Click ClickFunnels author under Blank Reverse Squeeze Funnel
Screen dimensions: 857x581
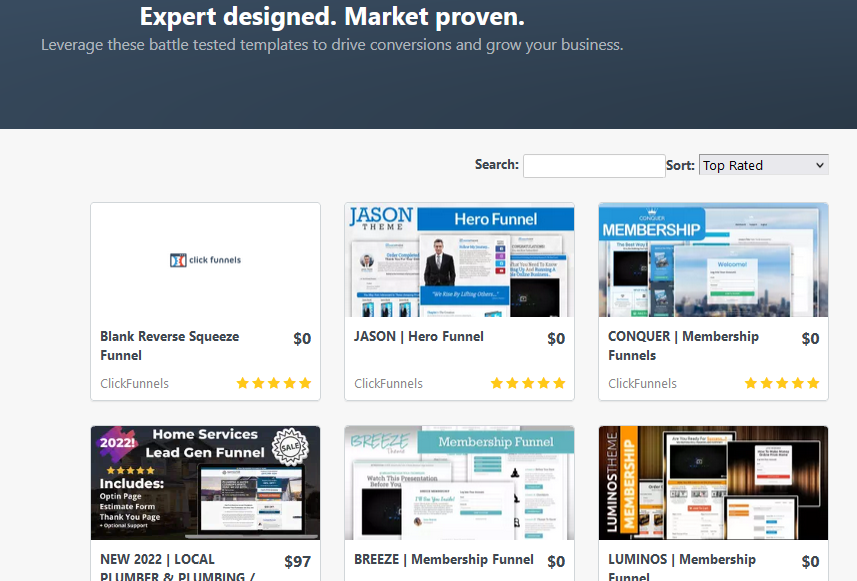coord(134,384)
